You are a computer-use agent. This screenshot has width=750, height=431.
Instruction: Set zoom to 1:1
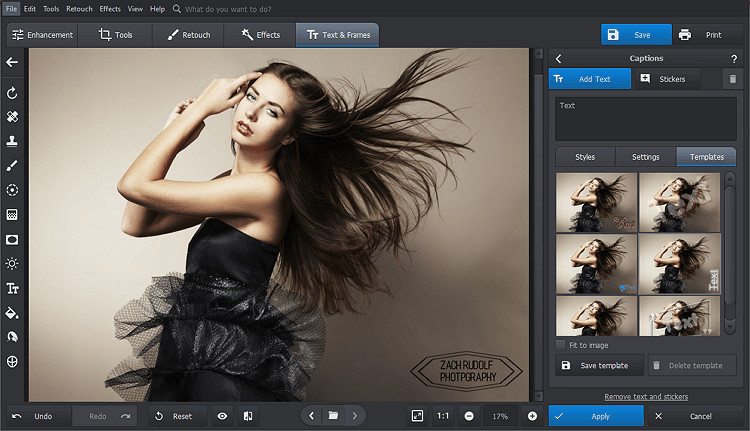click(443, 416)
